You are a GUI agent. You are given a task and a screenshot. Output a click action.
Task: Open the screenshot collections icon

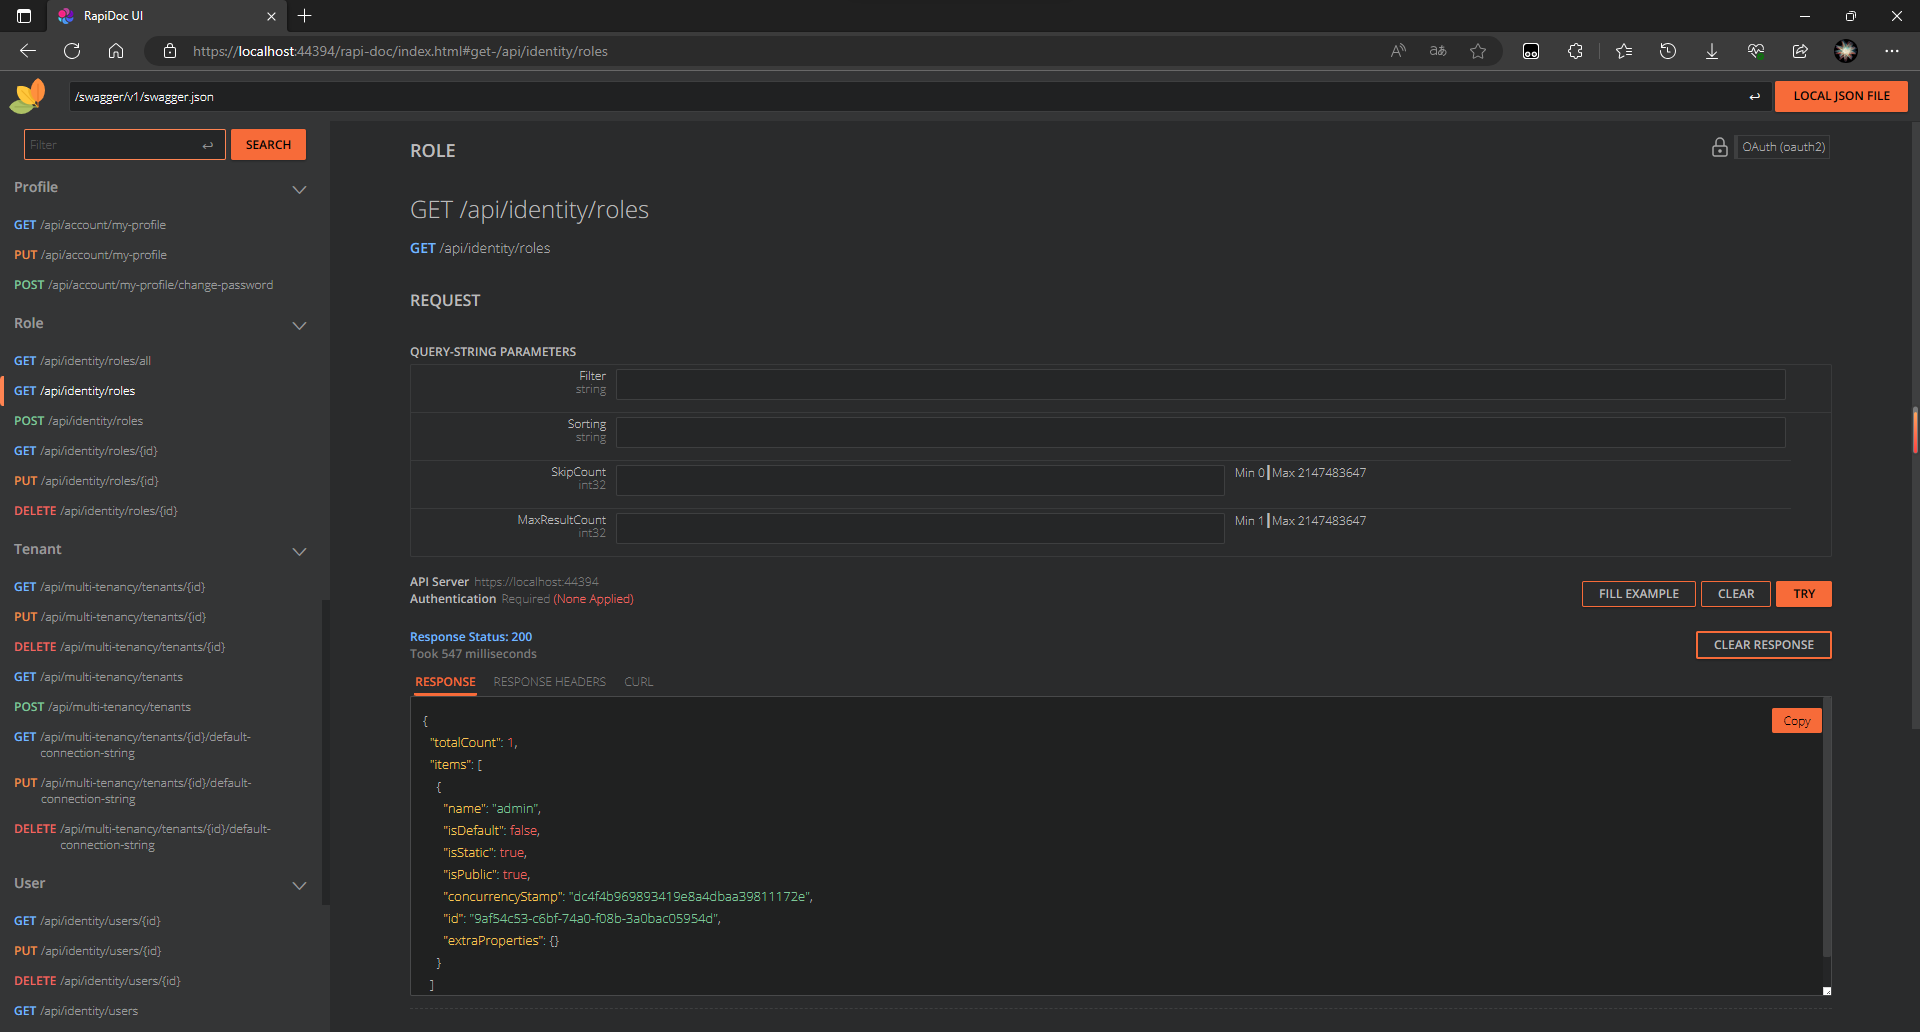pyautogui.click(x=1531, y=51)
